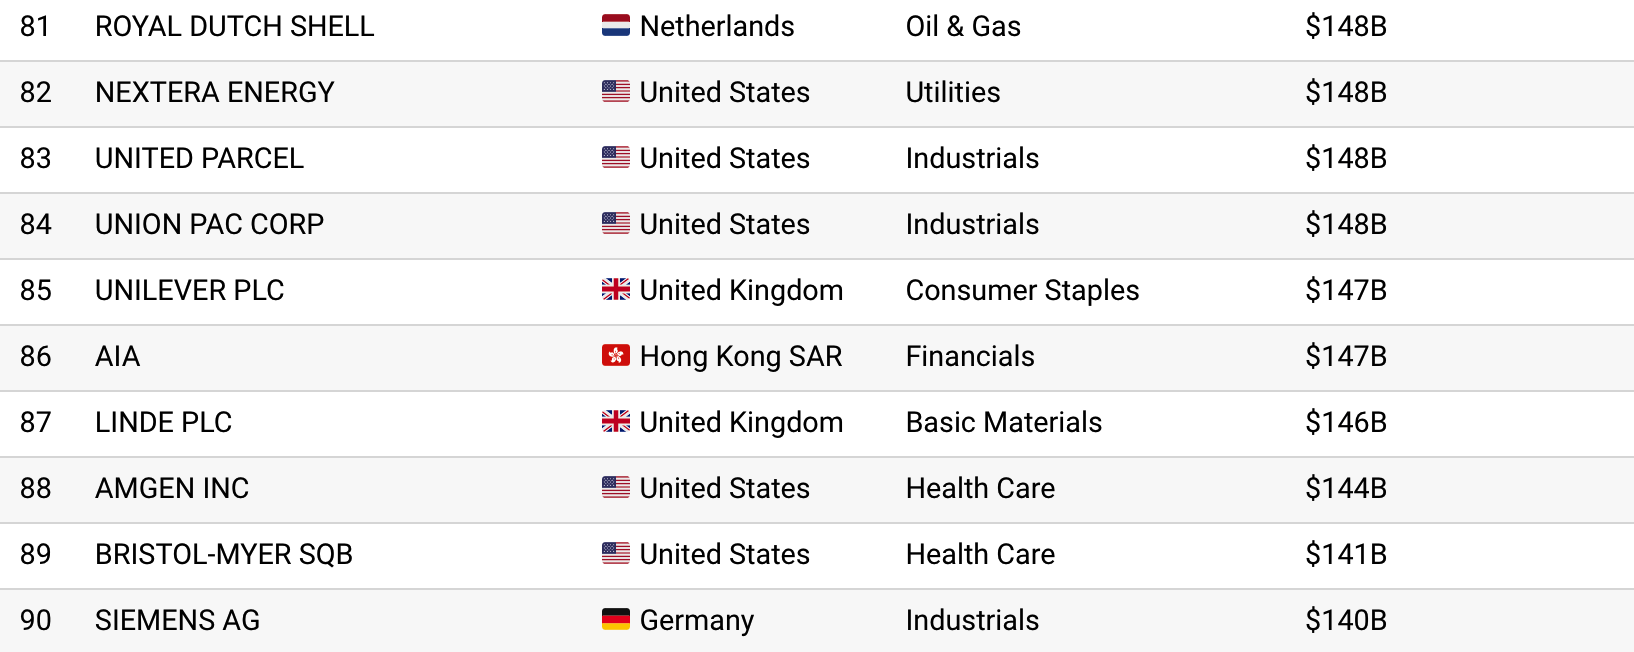The width and height of the screenshot is (1634, 652).
Task: Select the ROYAL DUTCH SHELL company name
Action: pos(234,26)
